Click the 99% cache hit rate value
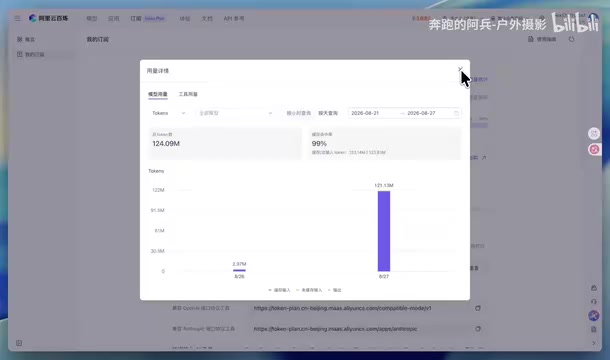This screenshot has height=360, width=610. click(x=319, y=144)
